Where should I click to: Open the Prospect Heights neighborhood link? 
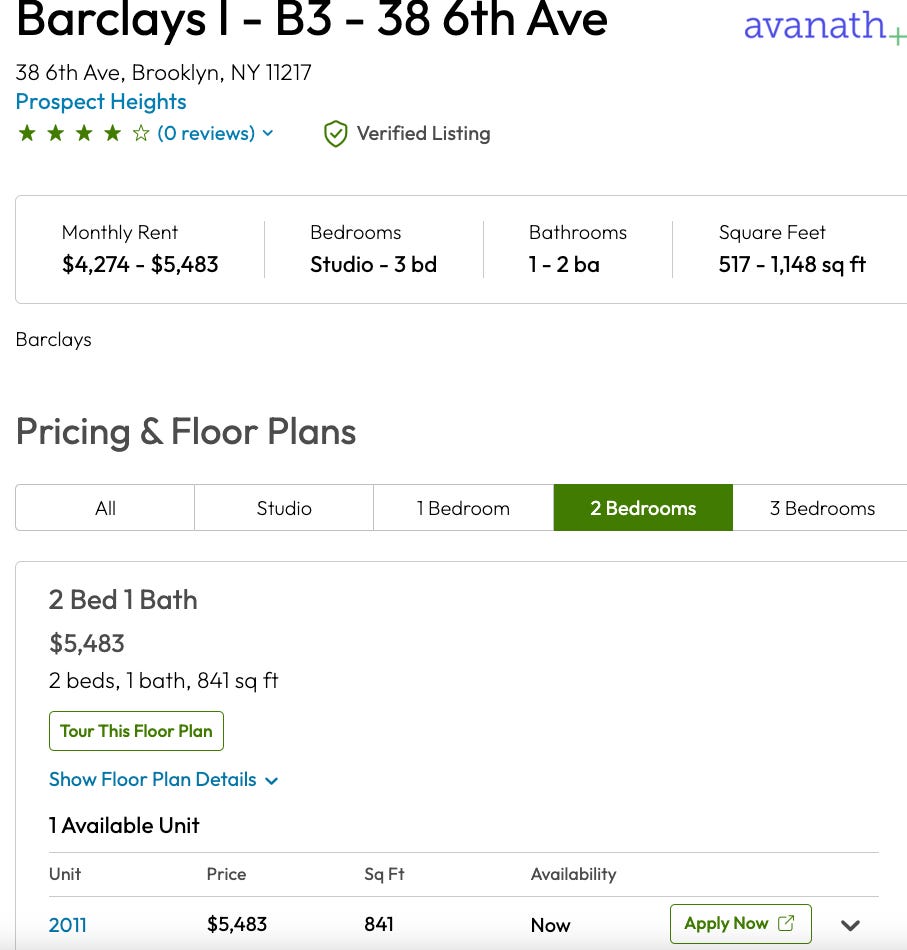pos(101,102)
